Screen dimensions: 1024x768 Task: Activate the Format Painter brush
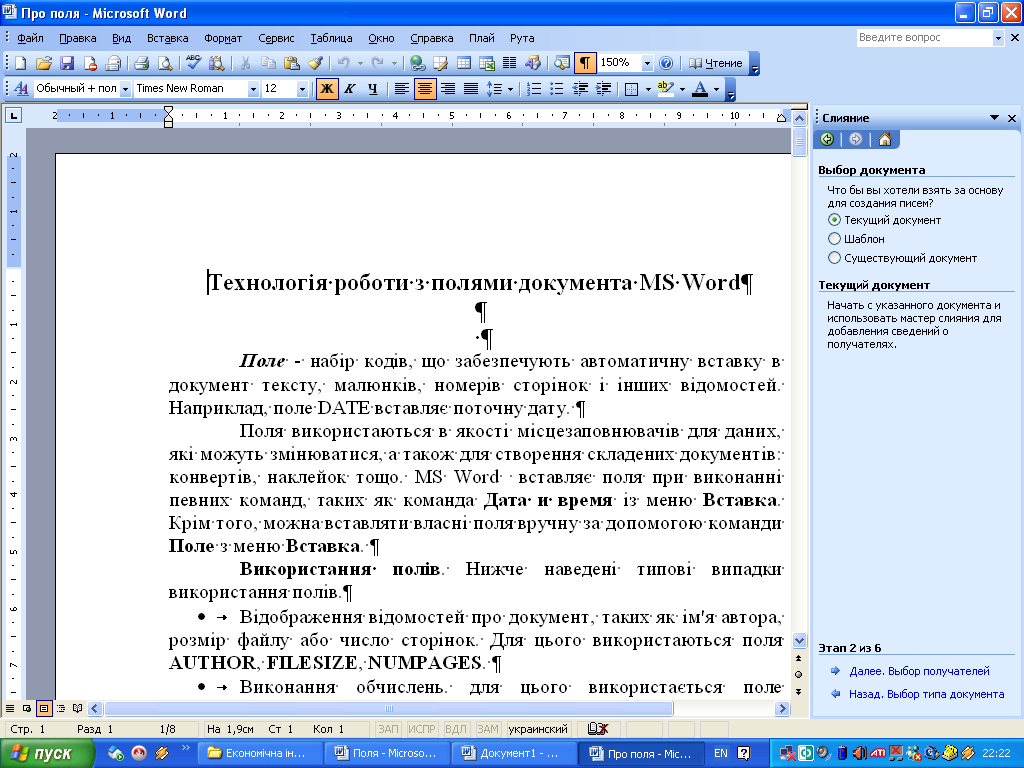(315, 63)
